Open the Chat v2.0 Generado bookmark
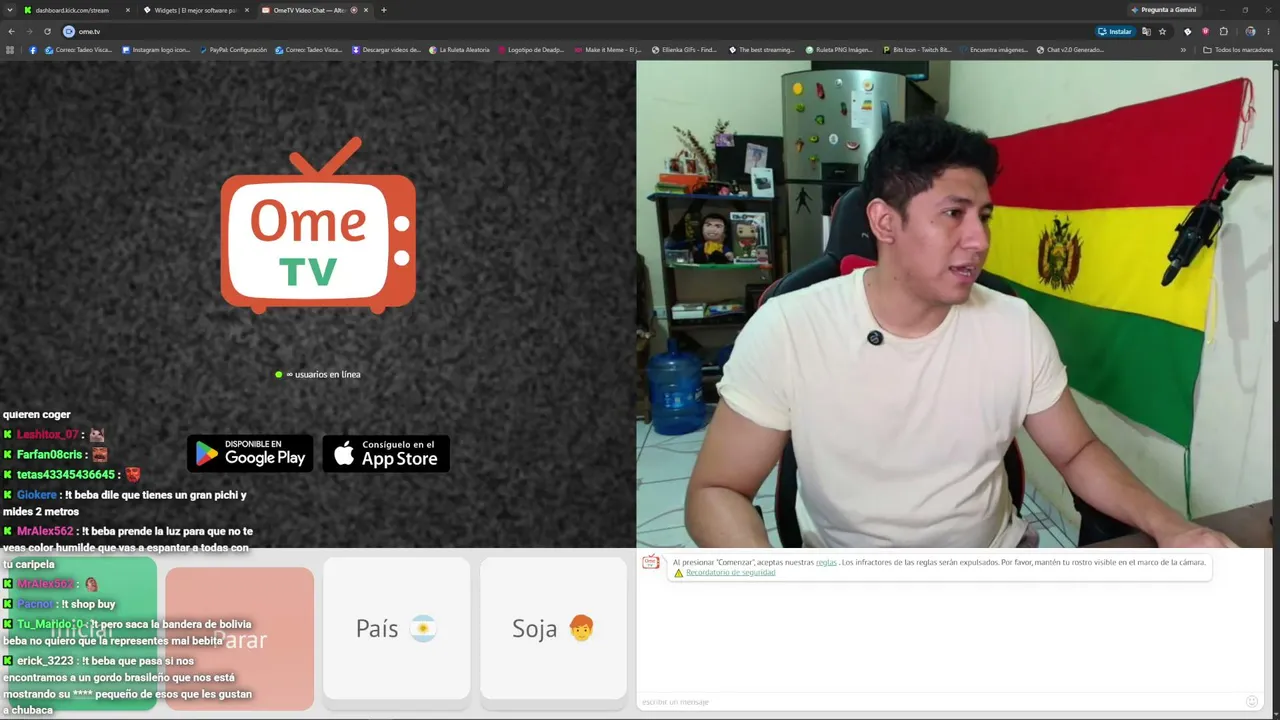Viewport: 1280px width, 720px height. coord(1070,50)
